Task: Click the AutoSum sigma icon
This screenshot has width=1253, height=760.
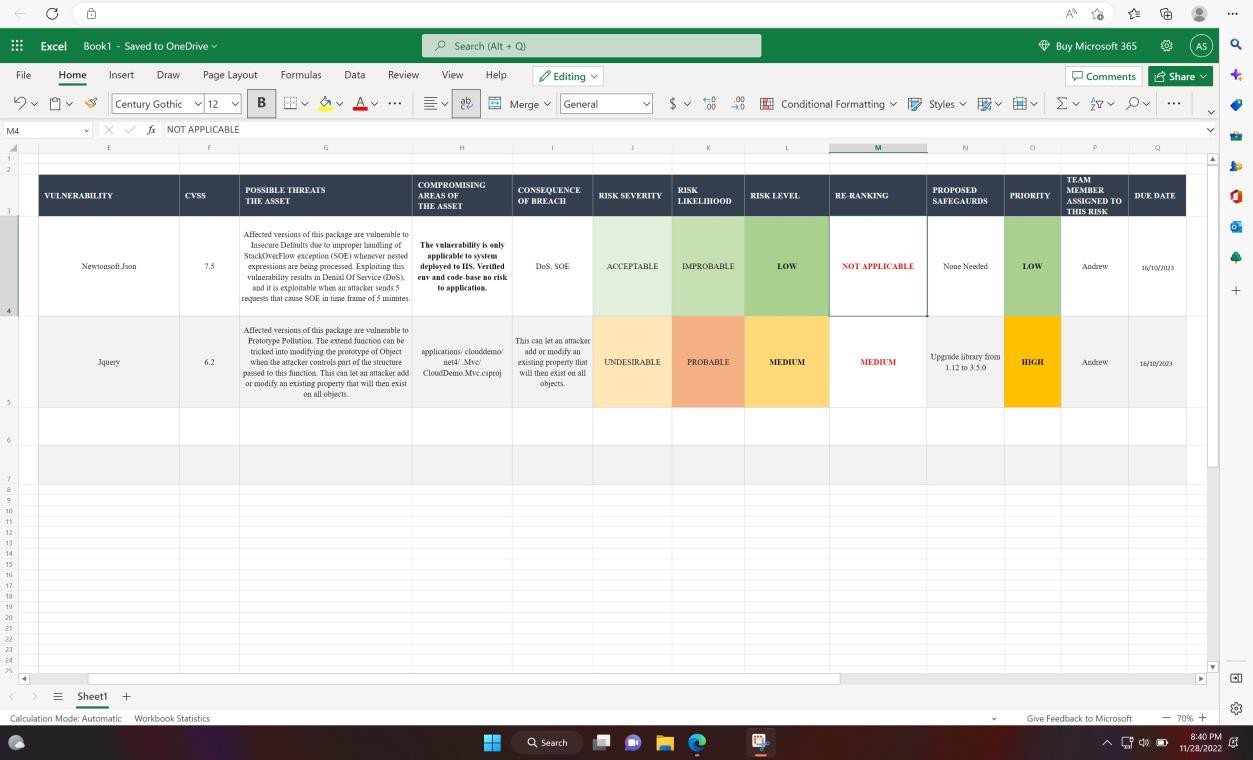Action: [x=1062, y=103]
